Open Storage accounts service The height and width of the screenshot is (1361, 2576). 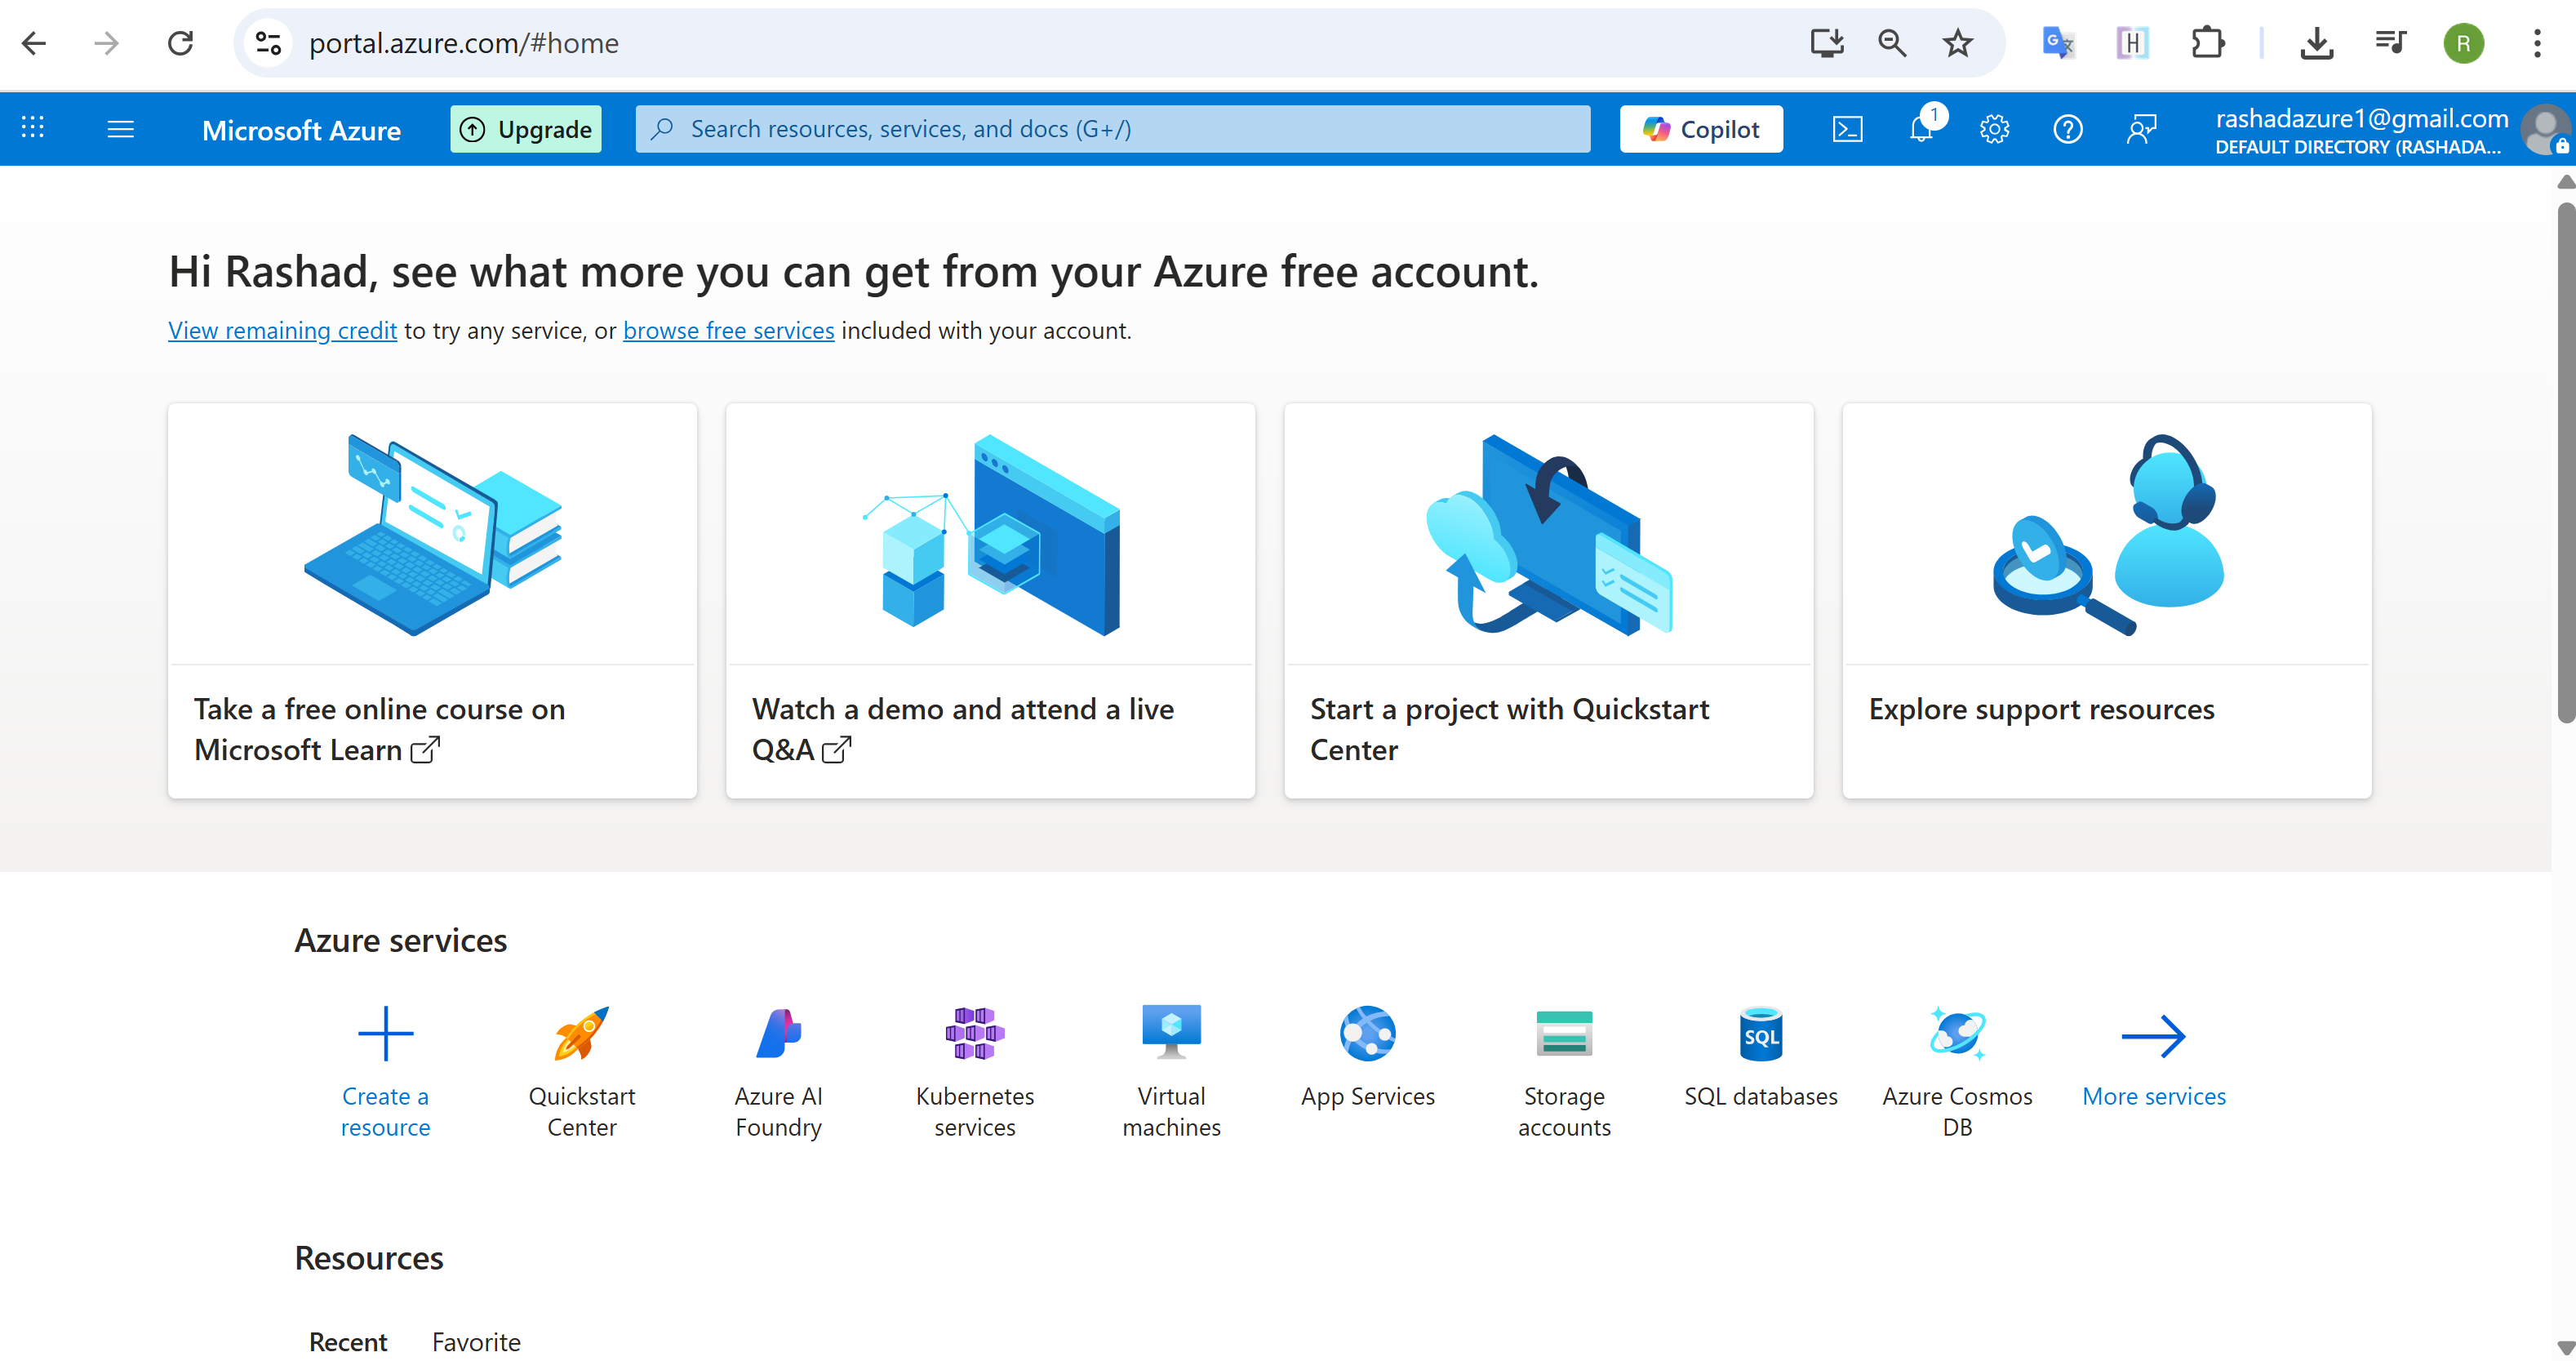[1564, 1069]
